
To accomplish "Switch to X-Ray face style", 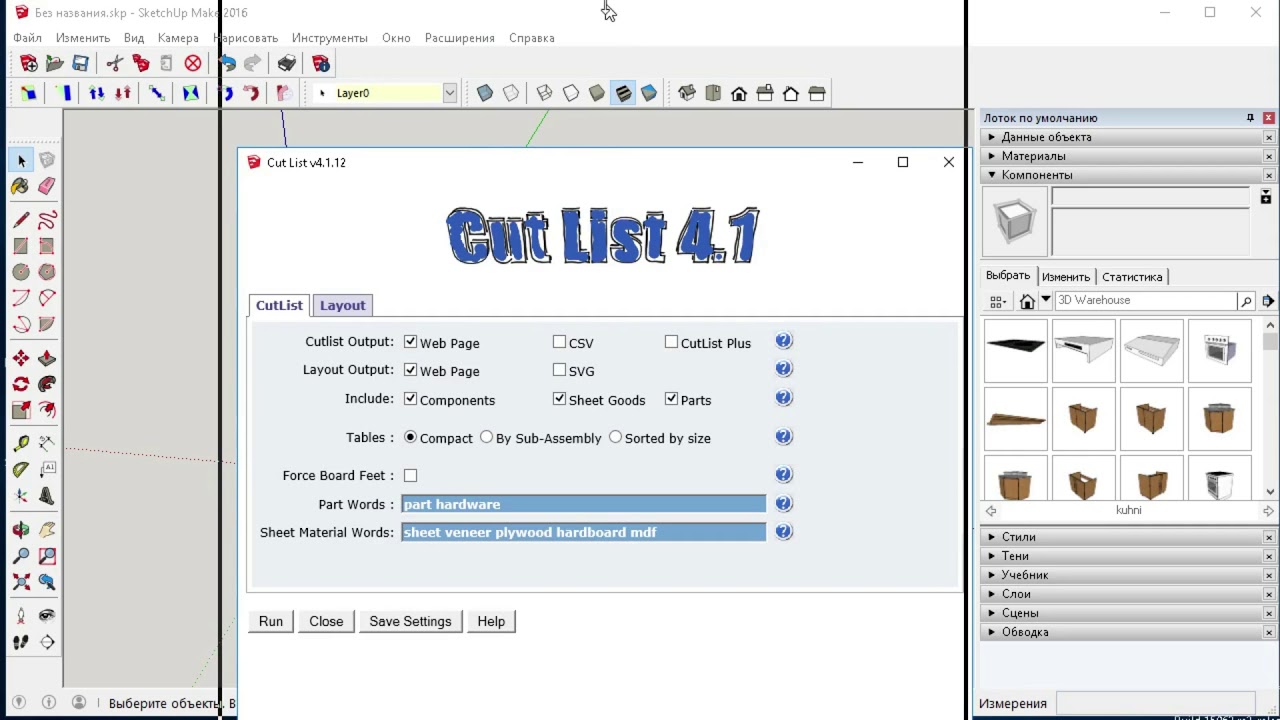I will pos(485,93).
